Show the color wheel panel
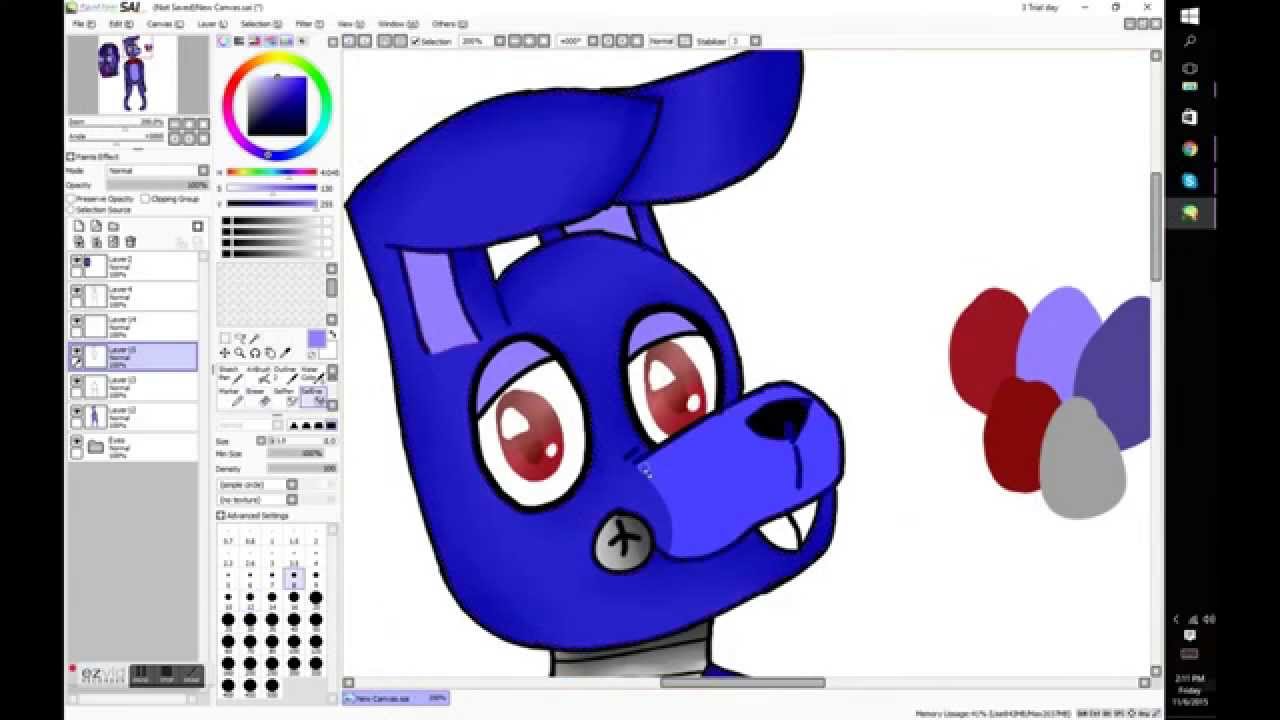Screen dimensions: 1280x720 224,41
